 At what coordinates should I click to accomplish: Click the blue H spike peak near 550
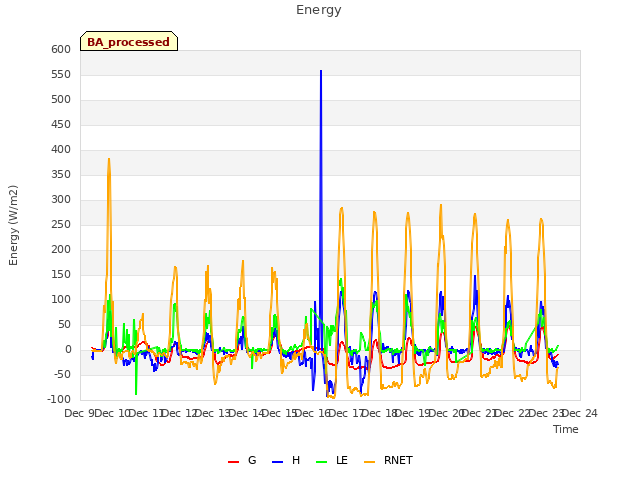[321, 71]
